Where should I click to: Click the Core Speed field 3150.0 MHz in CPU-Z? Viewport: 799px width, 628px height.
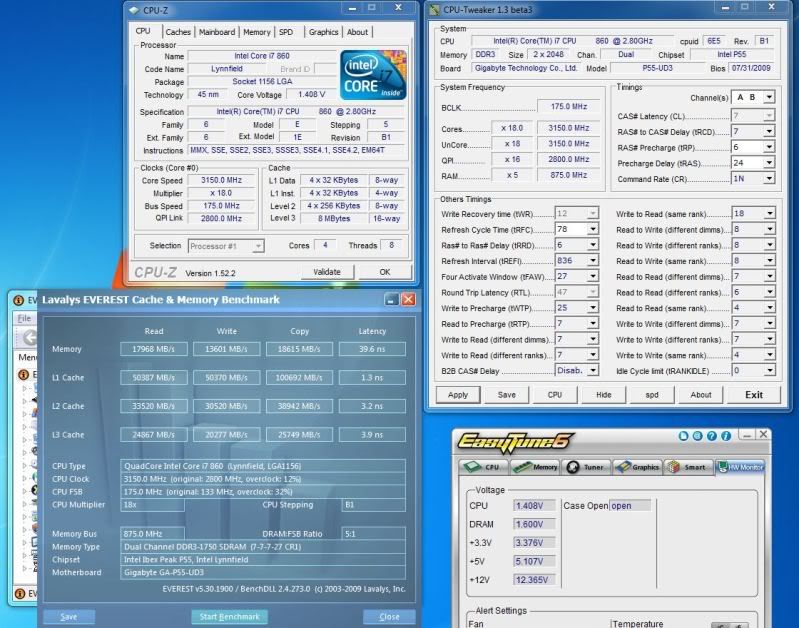221,180
